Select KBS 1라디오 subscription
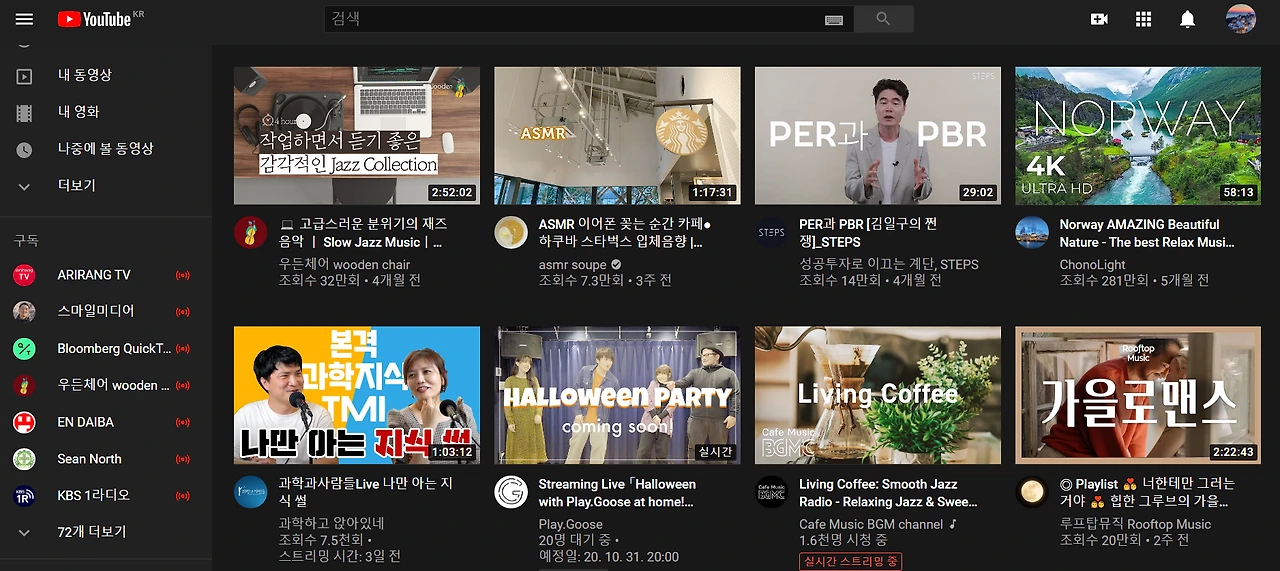Viewport: 1280px width, 571px height. coord(106,496)
